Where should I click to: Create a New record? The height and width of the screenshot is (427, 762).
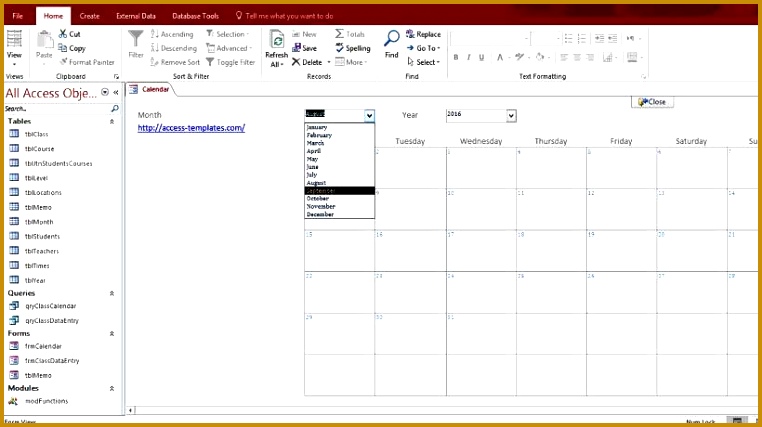tap(304, 34)
